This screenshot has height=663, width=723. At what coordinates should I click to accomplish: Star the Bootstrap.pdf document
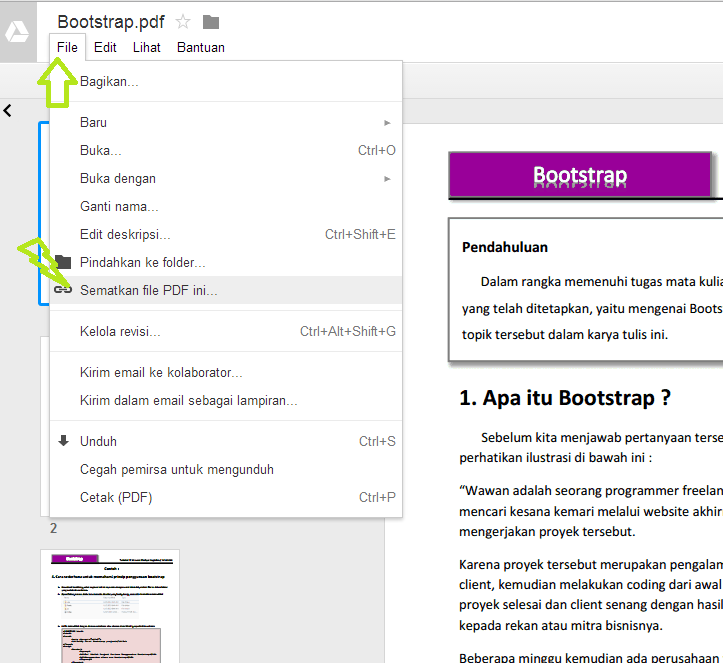[183, 22]
